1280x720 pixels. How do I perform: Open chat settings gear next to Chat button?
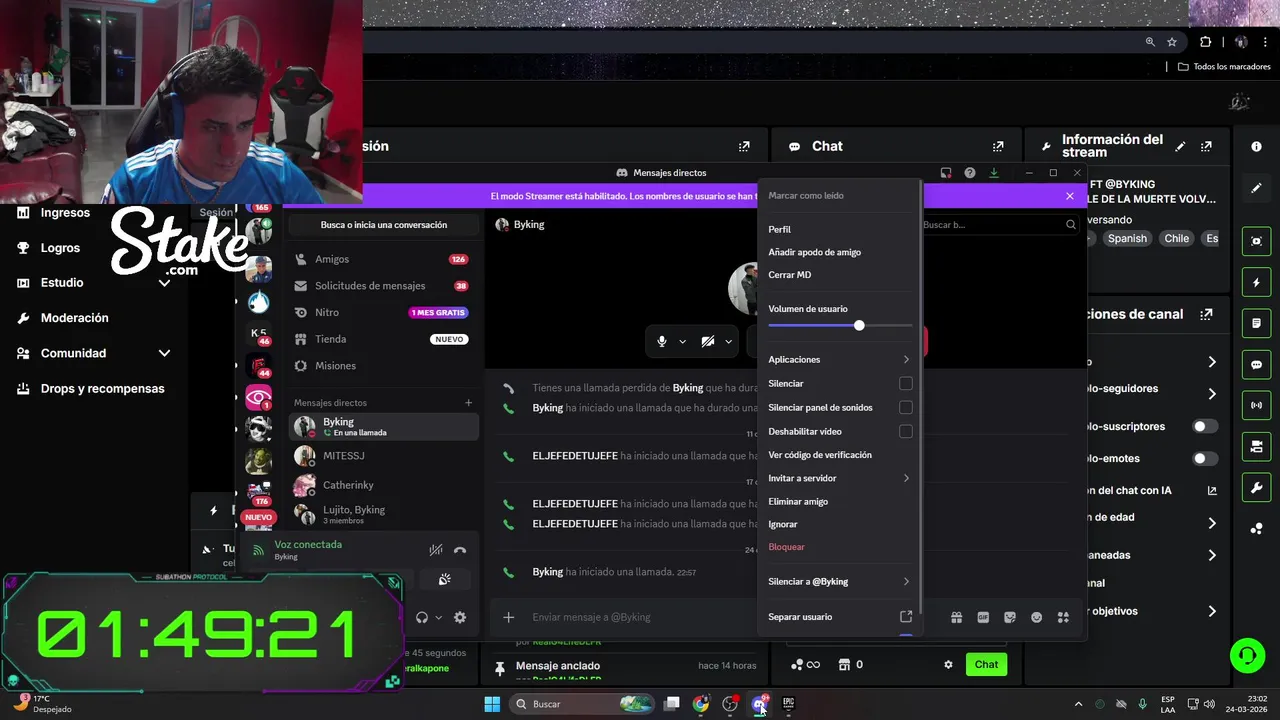948,664
